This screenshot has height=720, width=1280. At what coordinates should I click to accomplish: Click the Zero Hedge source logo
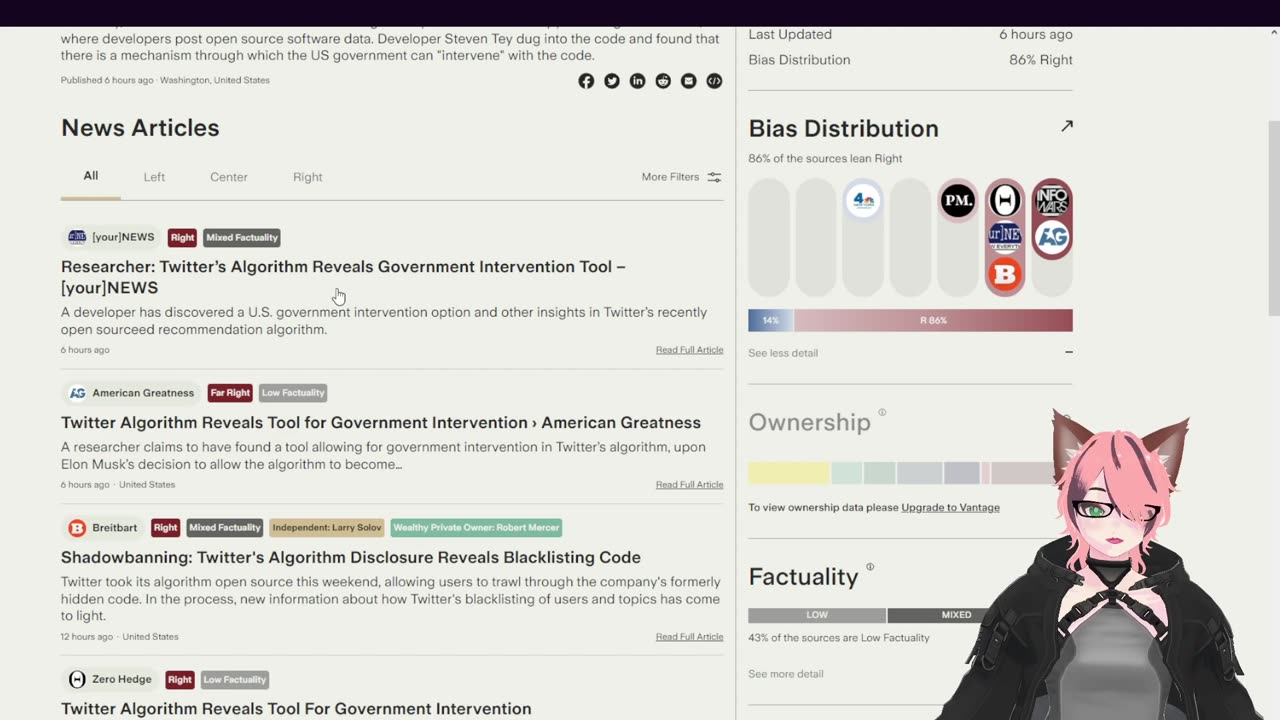click(x=77, y=680)
